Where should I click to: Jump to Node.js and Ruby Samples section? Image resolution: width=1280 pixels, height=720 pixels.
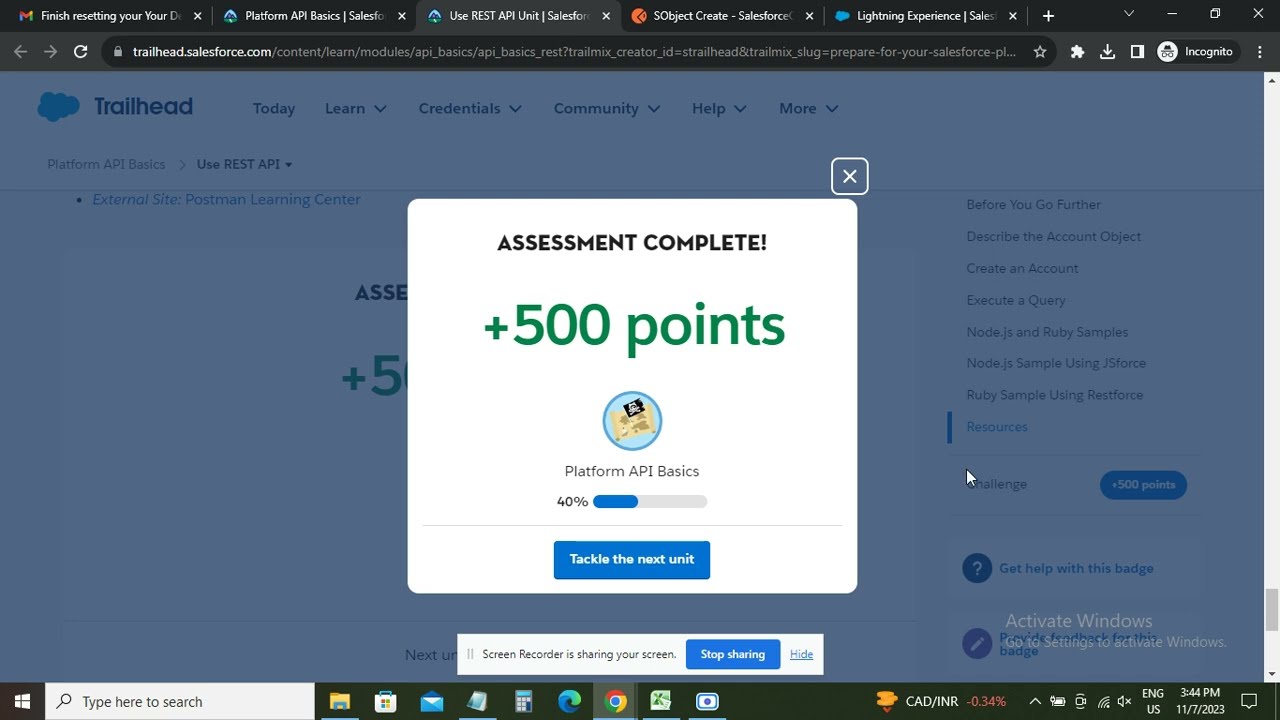1046,332
